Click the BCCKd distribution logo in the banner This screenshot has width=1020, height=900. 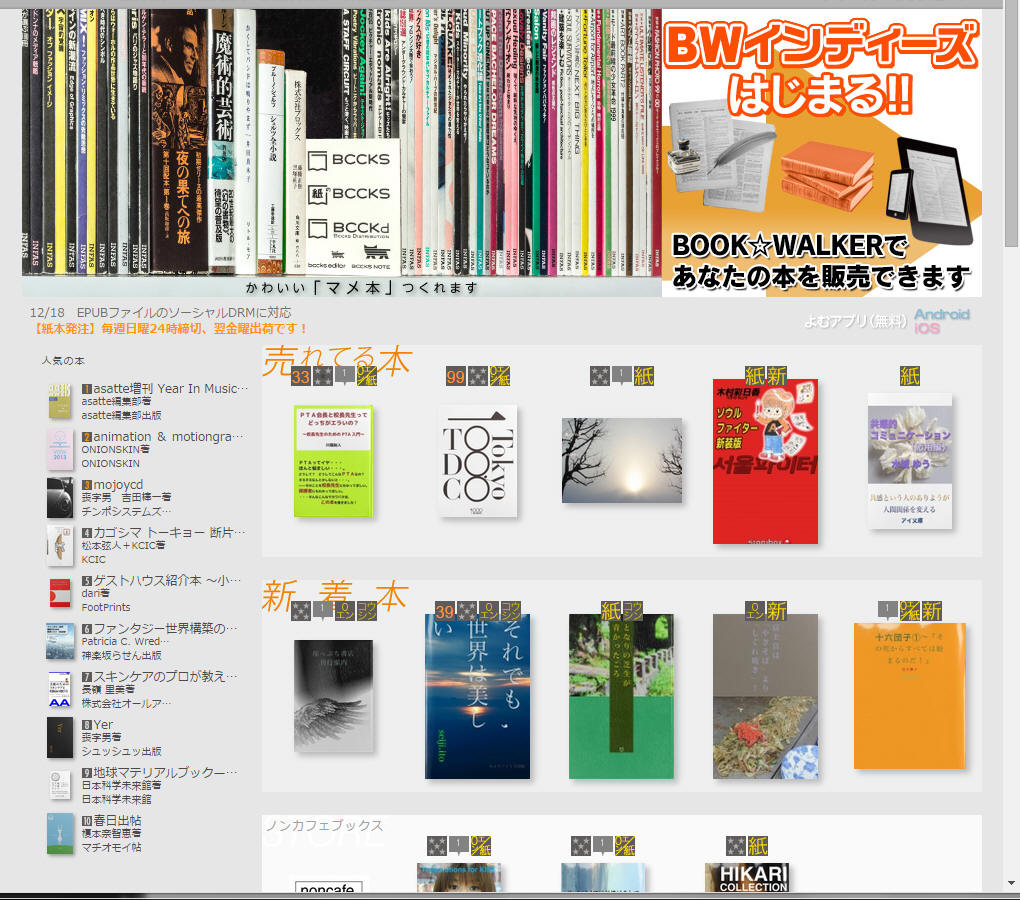(349, 230)
